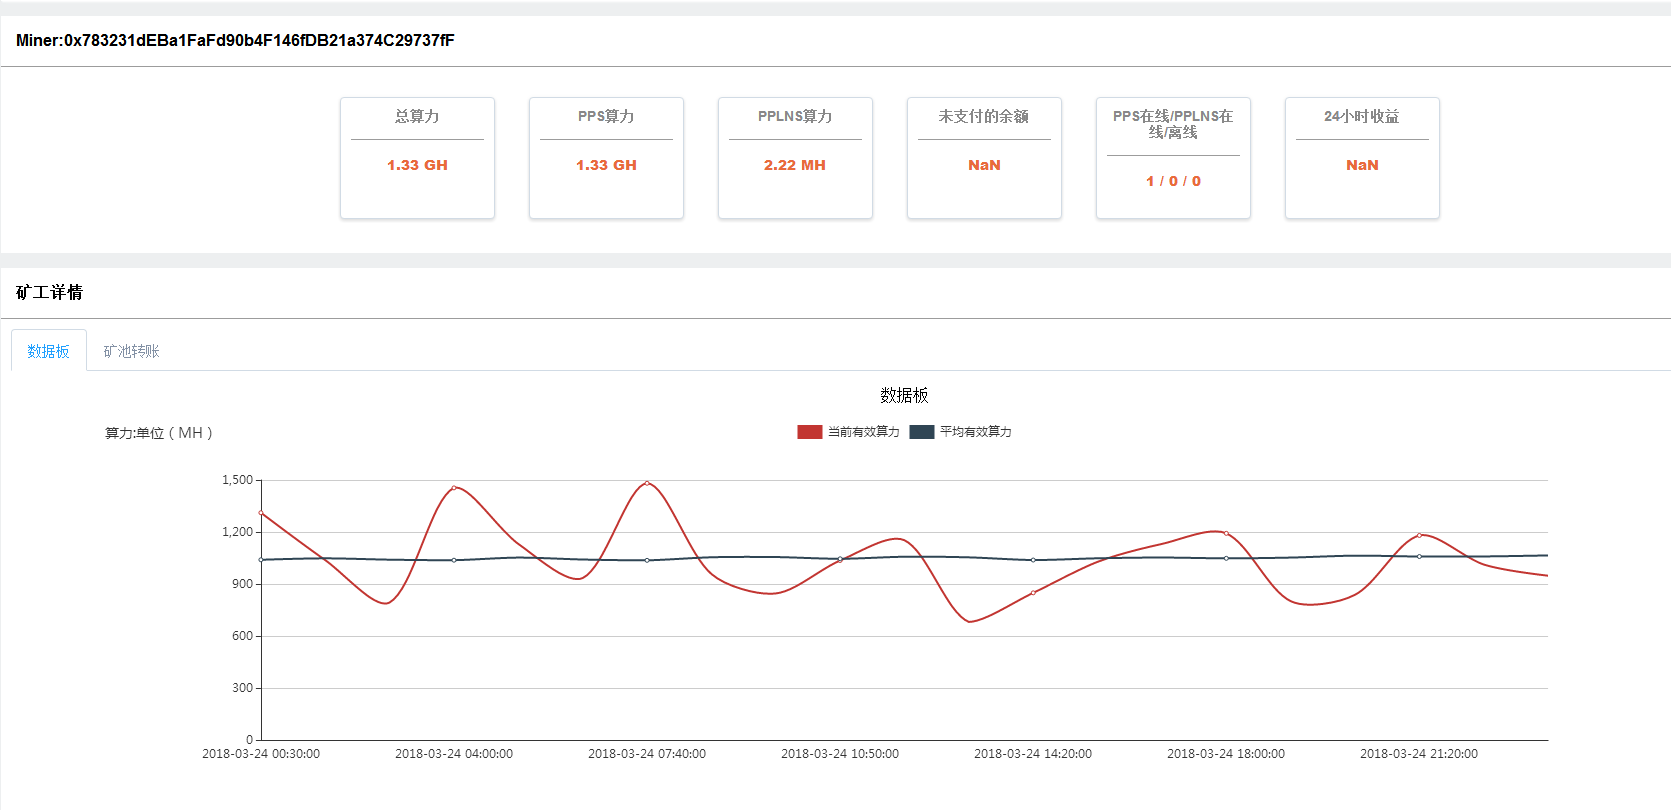Click the 矿工详情 section heading
This screenshot has height=810, width=1671.
point(49,292)
